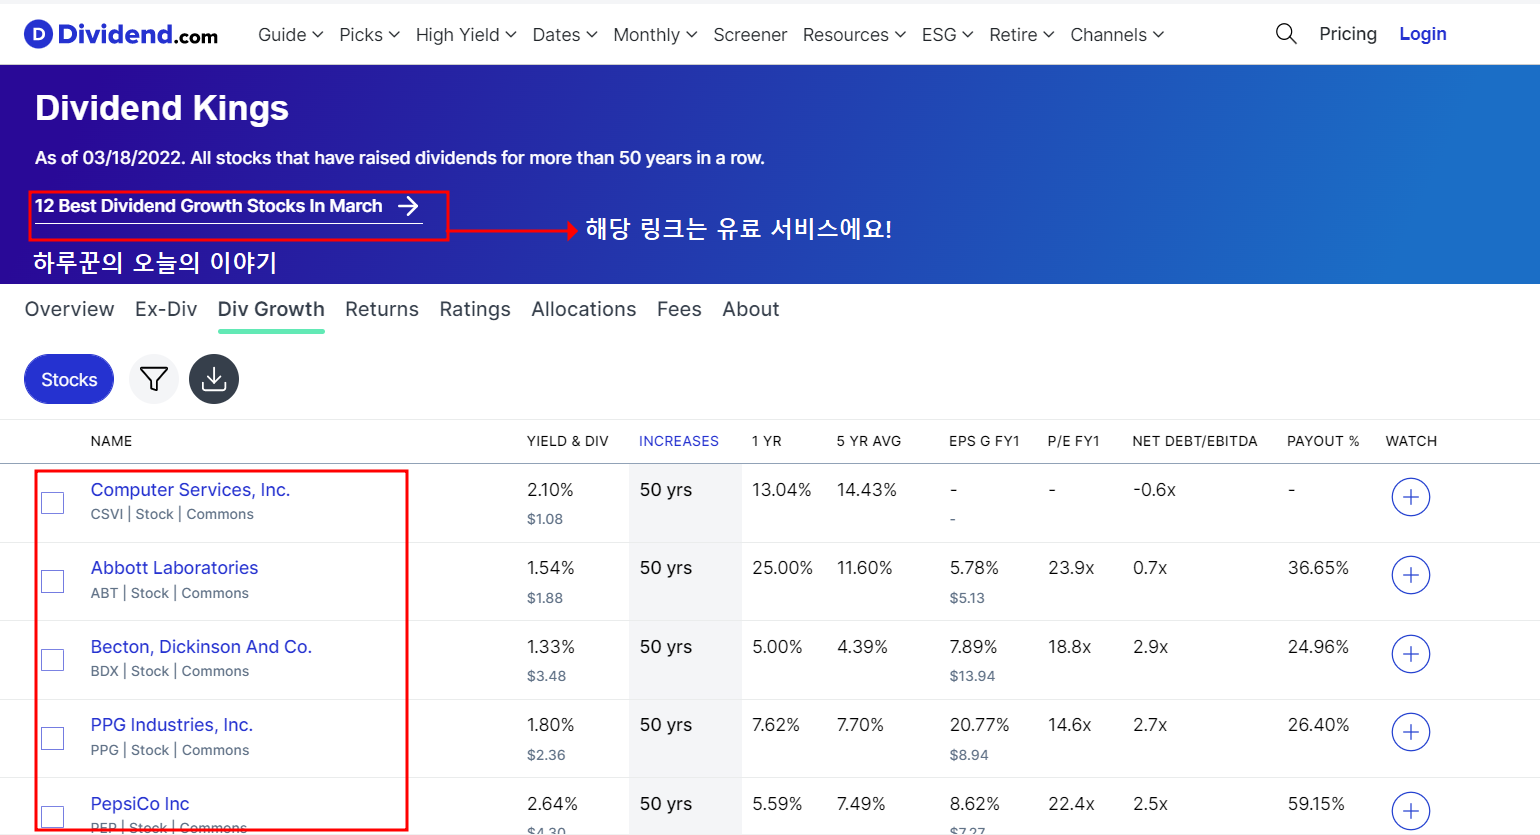Tick the Becton, Dickinson And Co. checkbox
1540x835 pixels.
point(53,660)
